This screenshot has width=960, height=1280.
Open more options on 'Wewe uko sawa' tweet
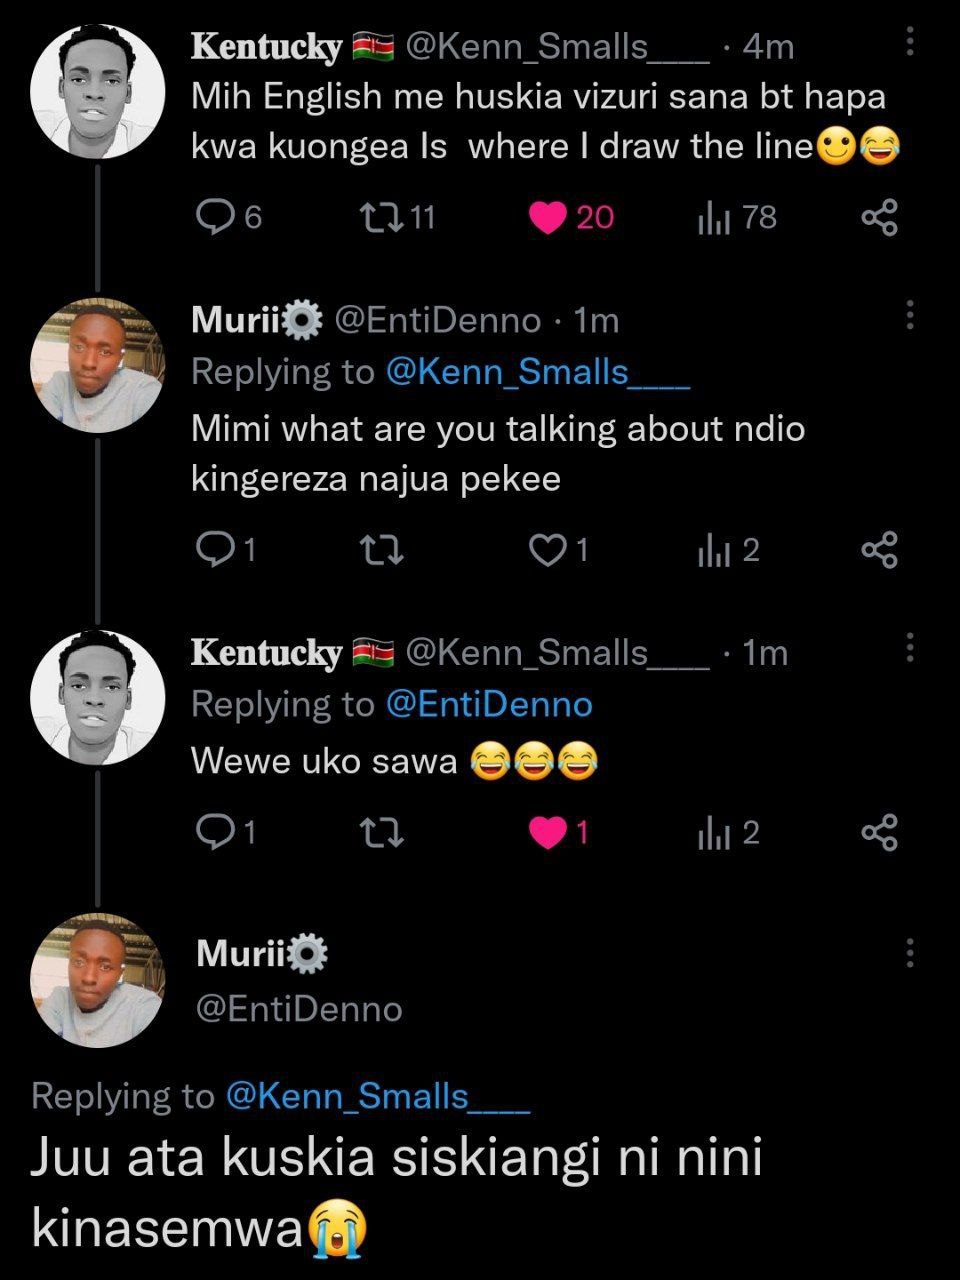909,648
